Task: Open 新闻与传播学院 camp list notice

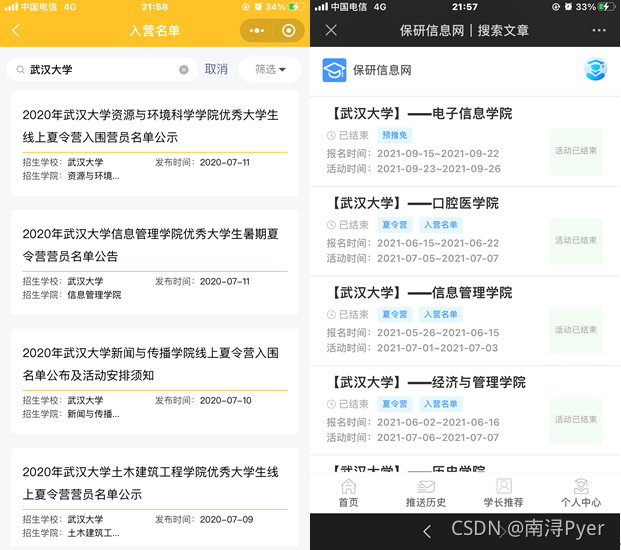Action: (x=155, y=381)
